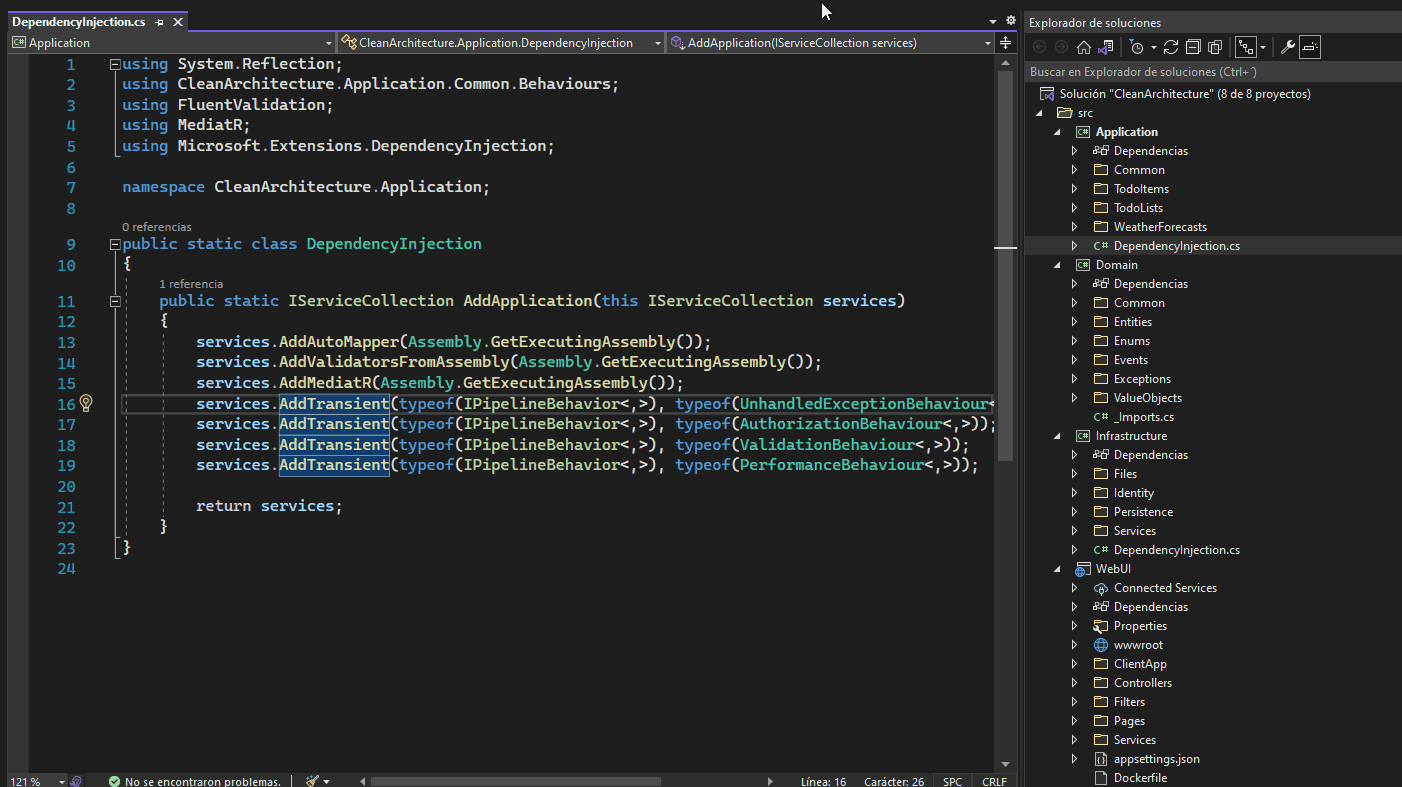
Task: Open Quick Actions lightbulb on line 16
Action: pos(85,403)
